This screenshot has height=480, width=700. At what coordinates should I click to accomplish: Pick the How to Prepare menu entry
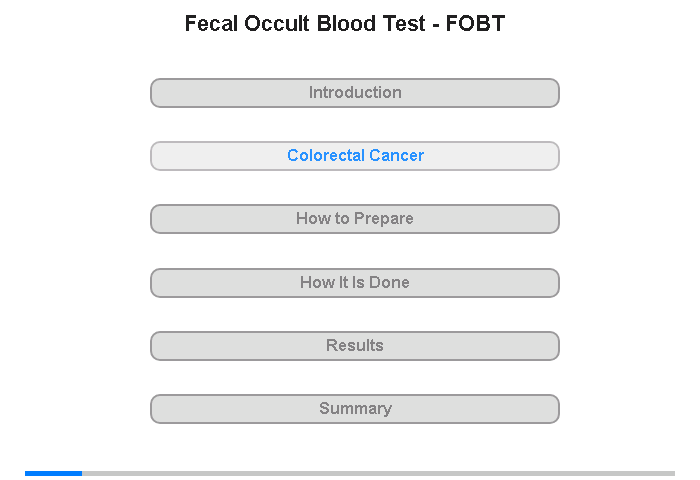point(355,219)
